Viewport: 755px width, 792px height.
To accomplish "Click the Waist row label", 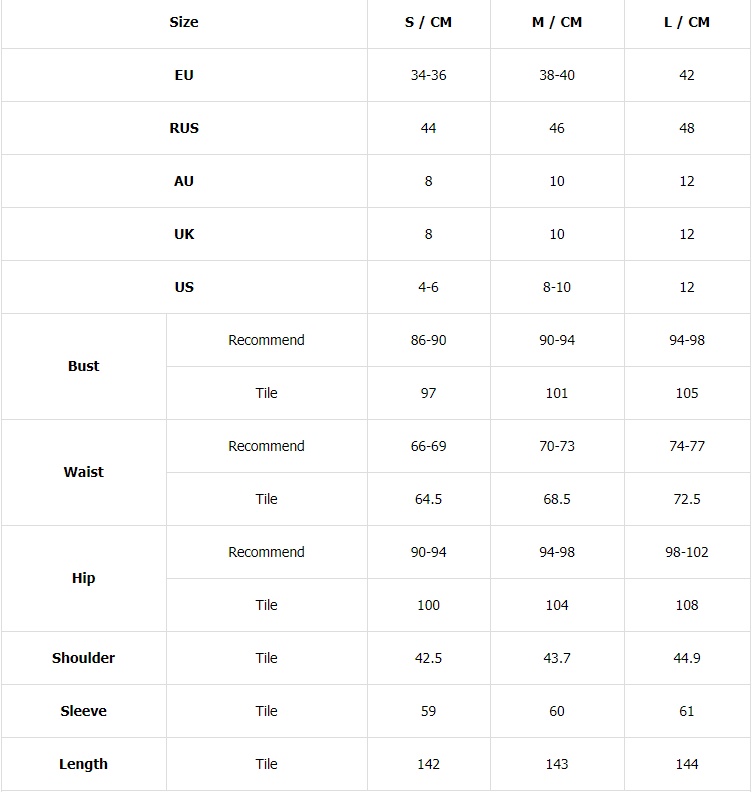I will point(84,472).
